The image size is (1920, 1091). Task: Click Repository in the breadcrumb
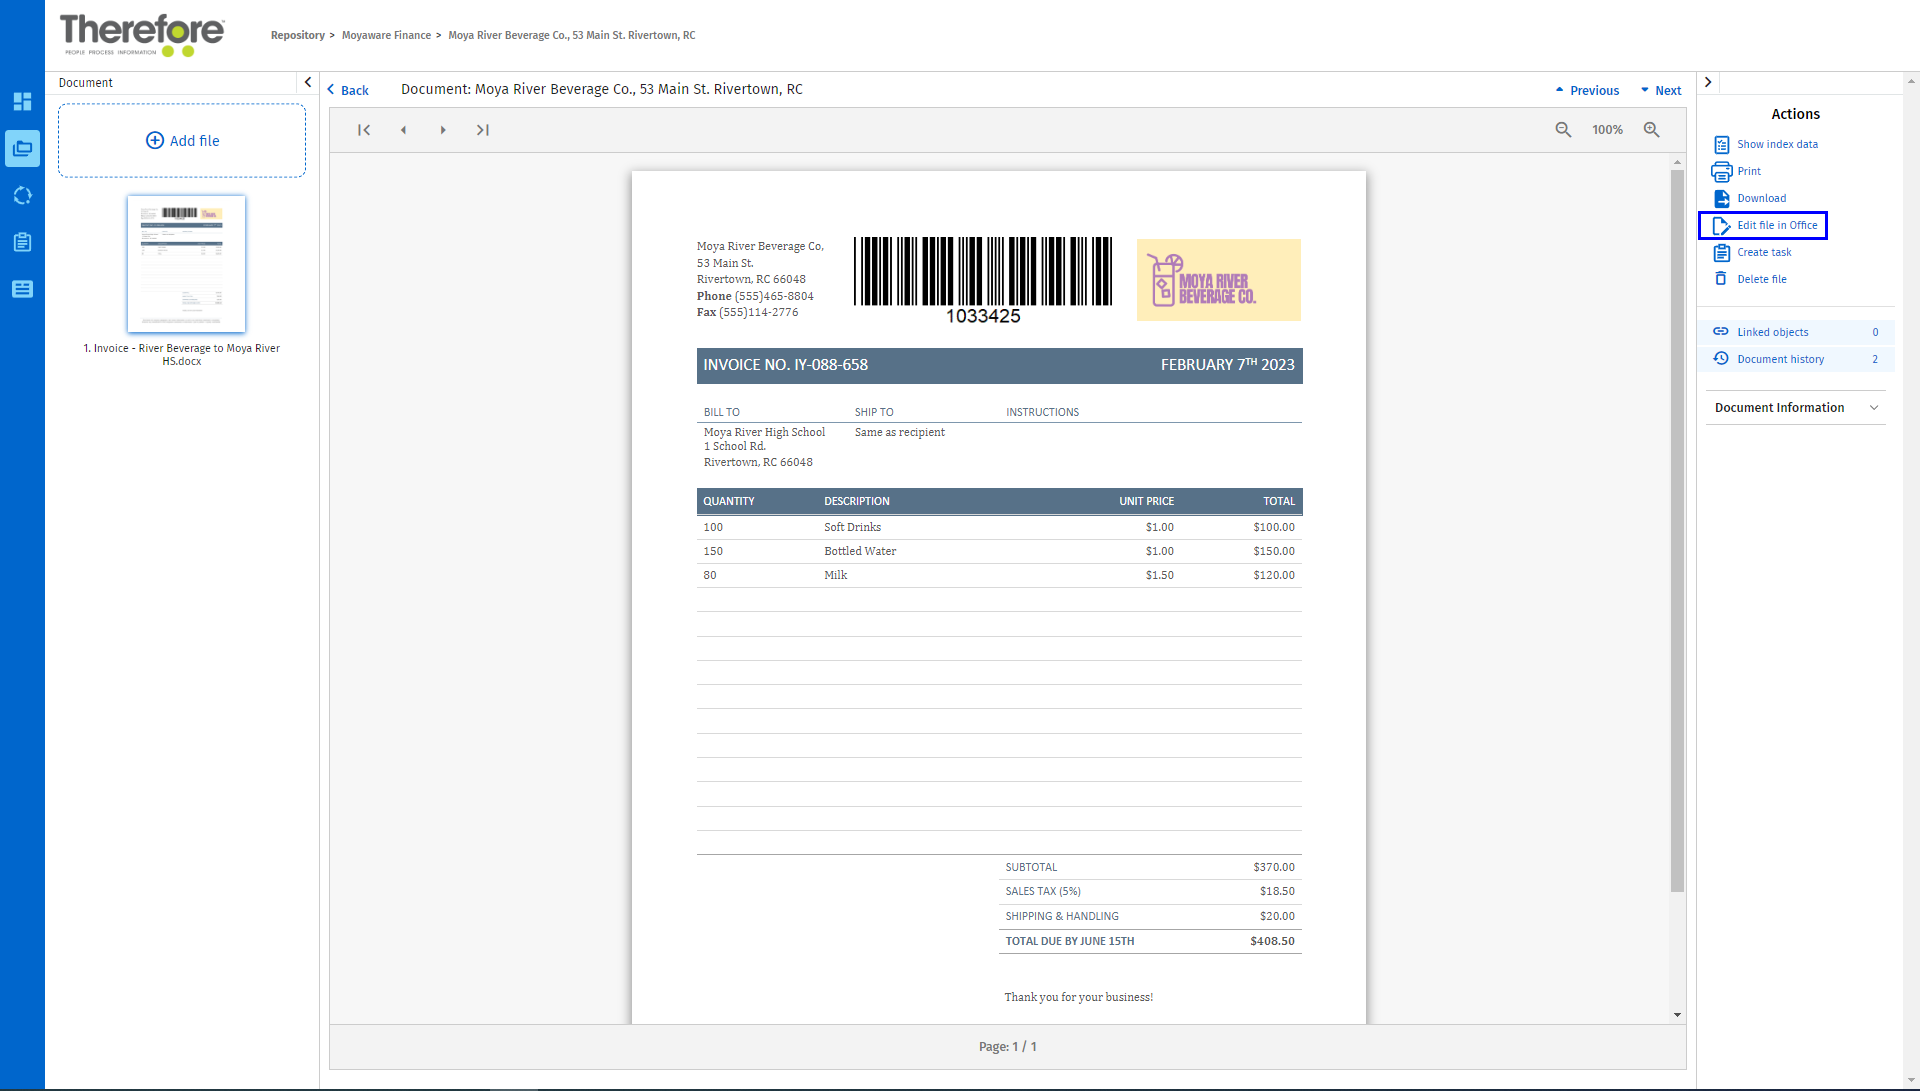(x=297, y=35)
